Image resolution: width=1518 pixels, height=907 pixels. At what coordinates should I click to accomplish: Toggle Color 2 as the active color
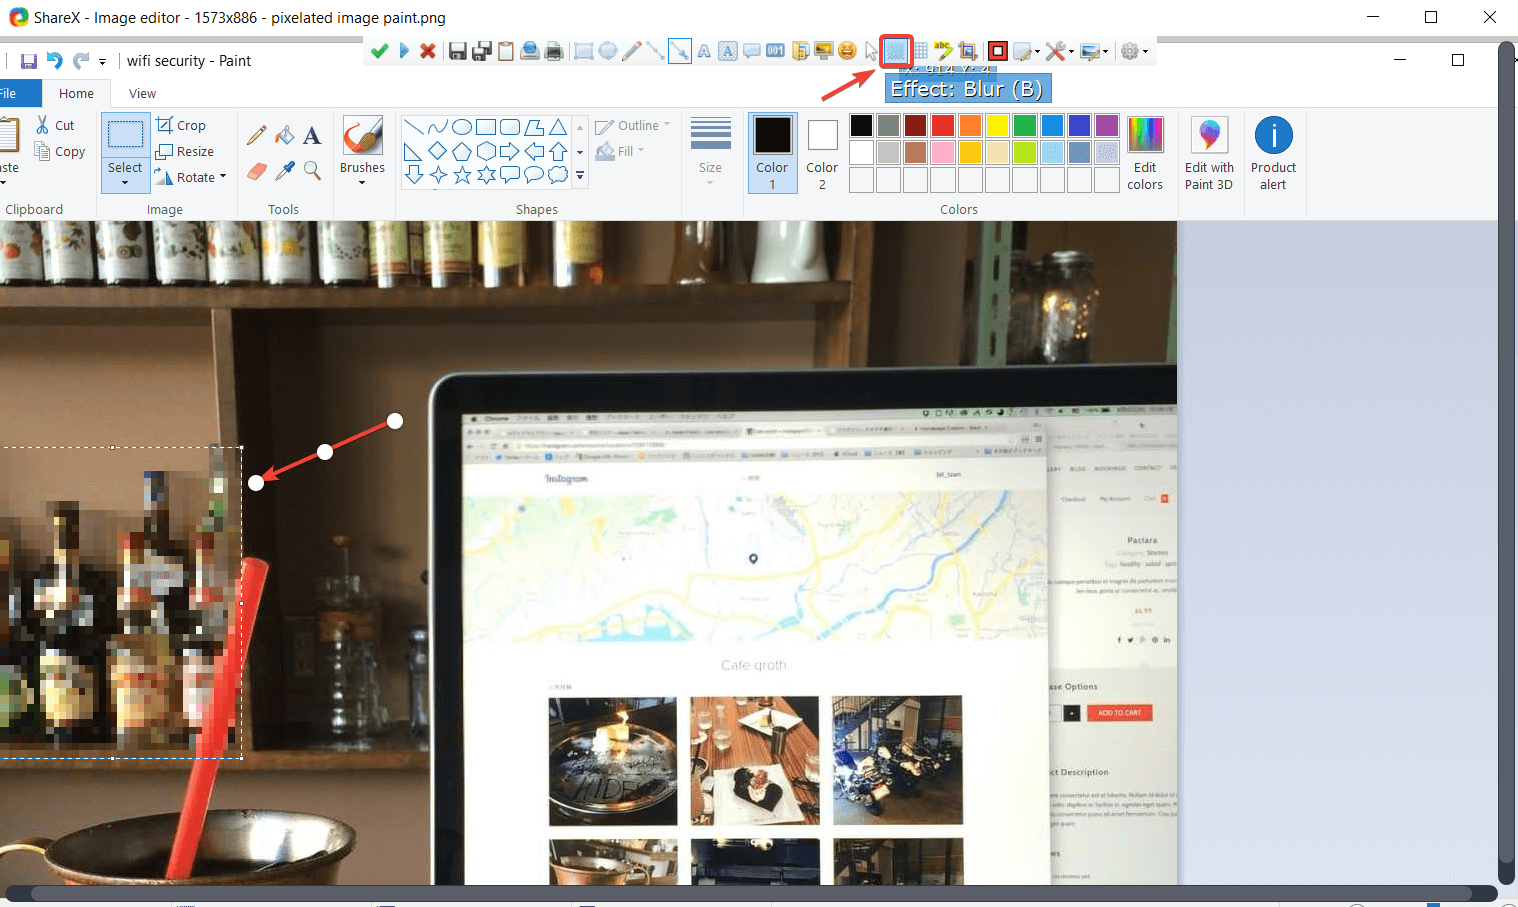click(822, 152)
